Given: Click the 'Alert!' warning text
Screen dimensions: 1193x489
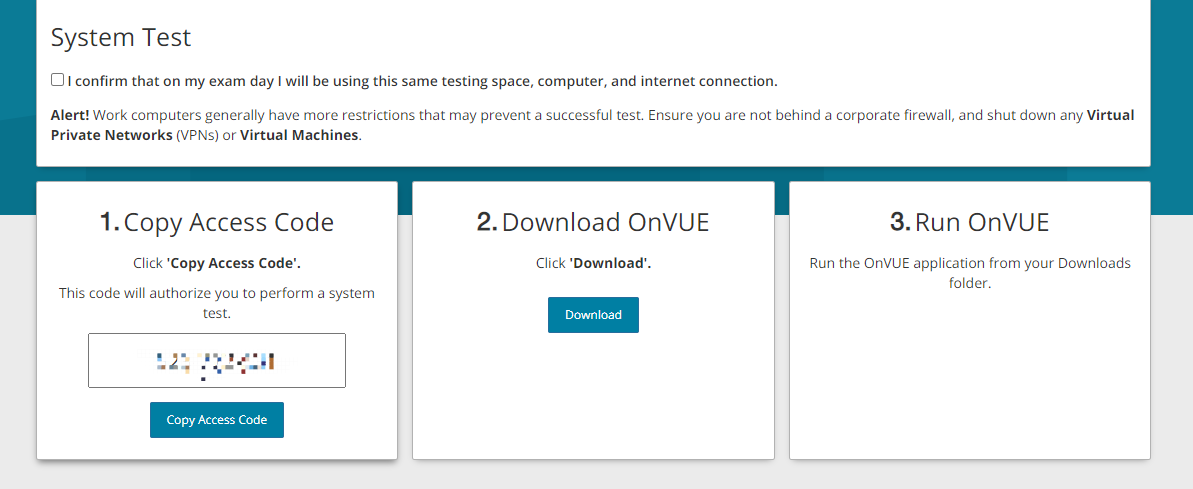Looking at the screenshot, I should tap(70, 116).
